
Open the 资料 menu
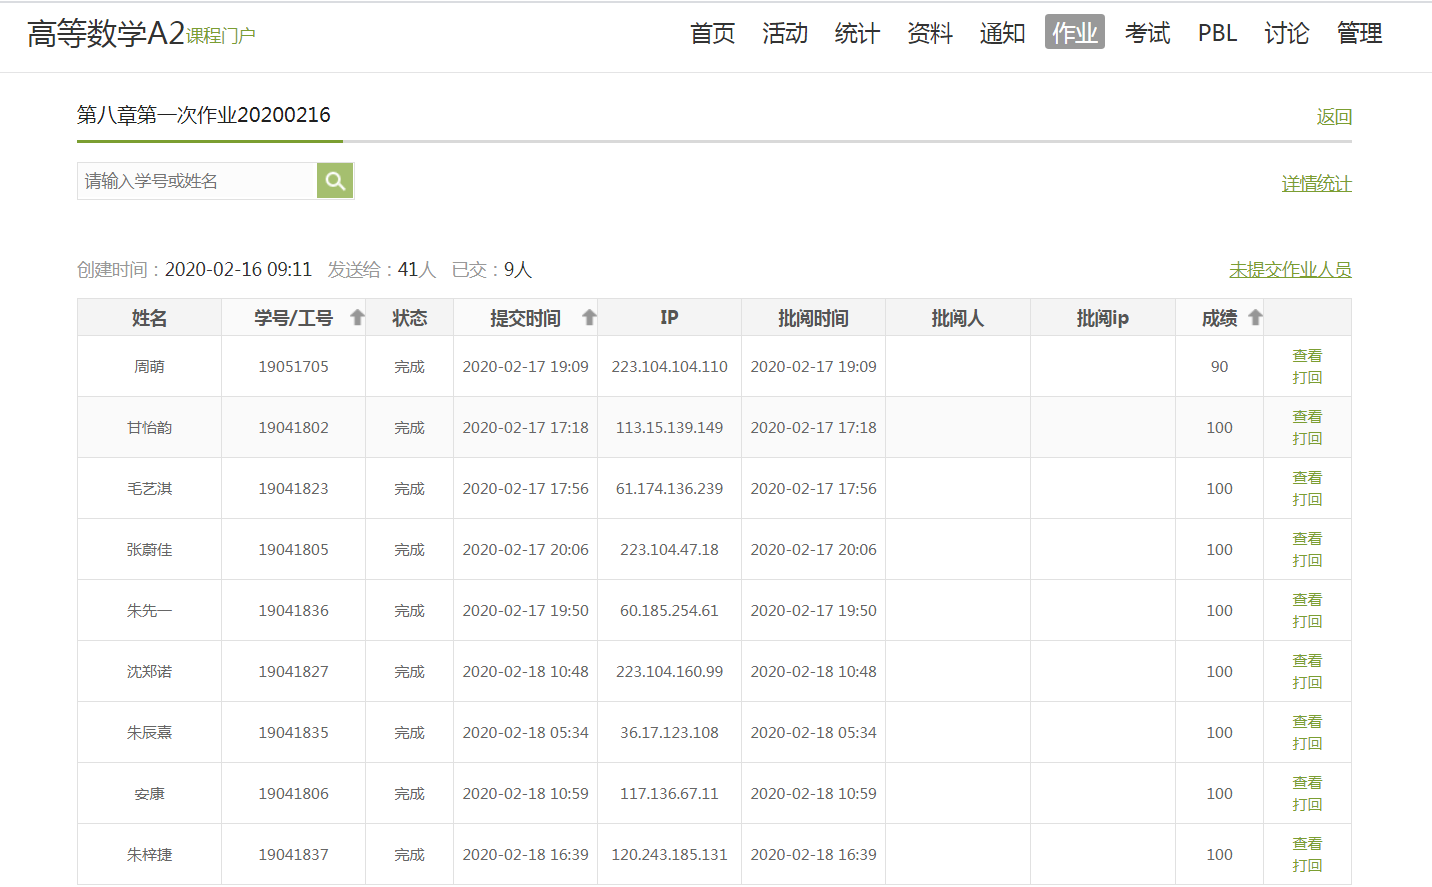pos(930,33)
